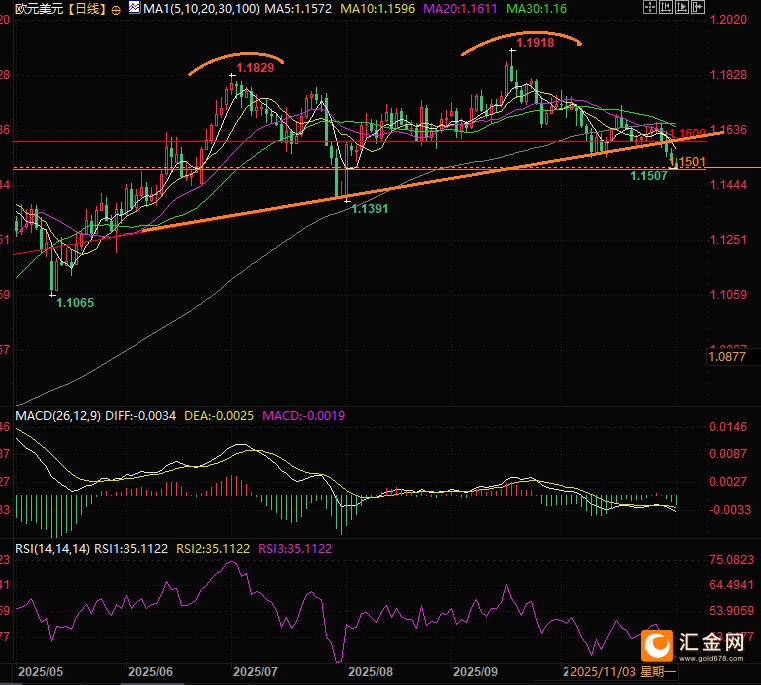This screenshot has height=685, width=761.
Task: Toggle the MA30 moving average label
Action: coord(536,9)
